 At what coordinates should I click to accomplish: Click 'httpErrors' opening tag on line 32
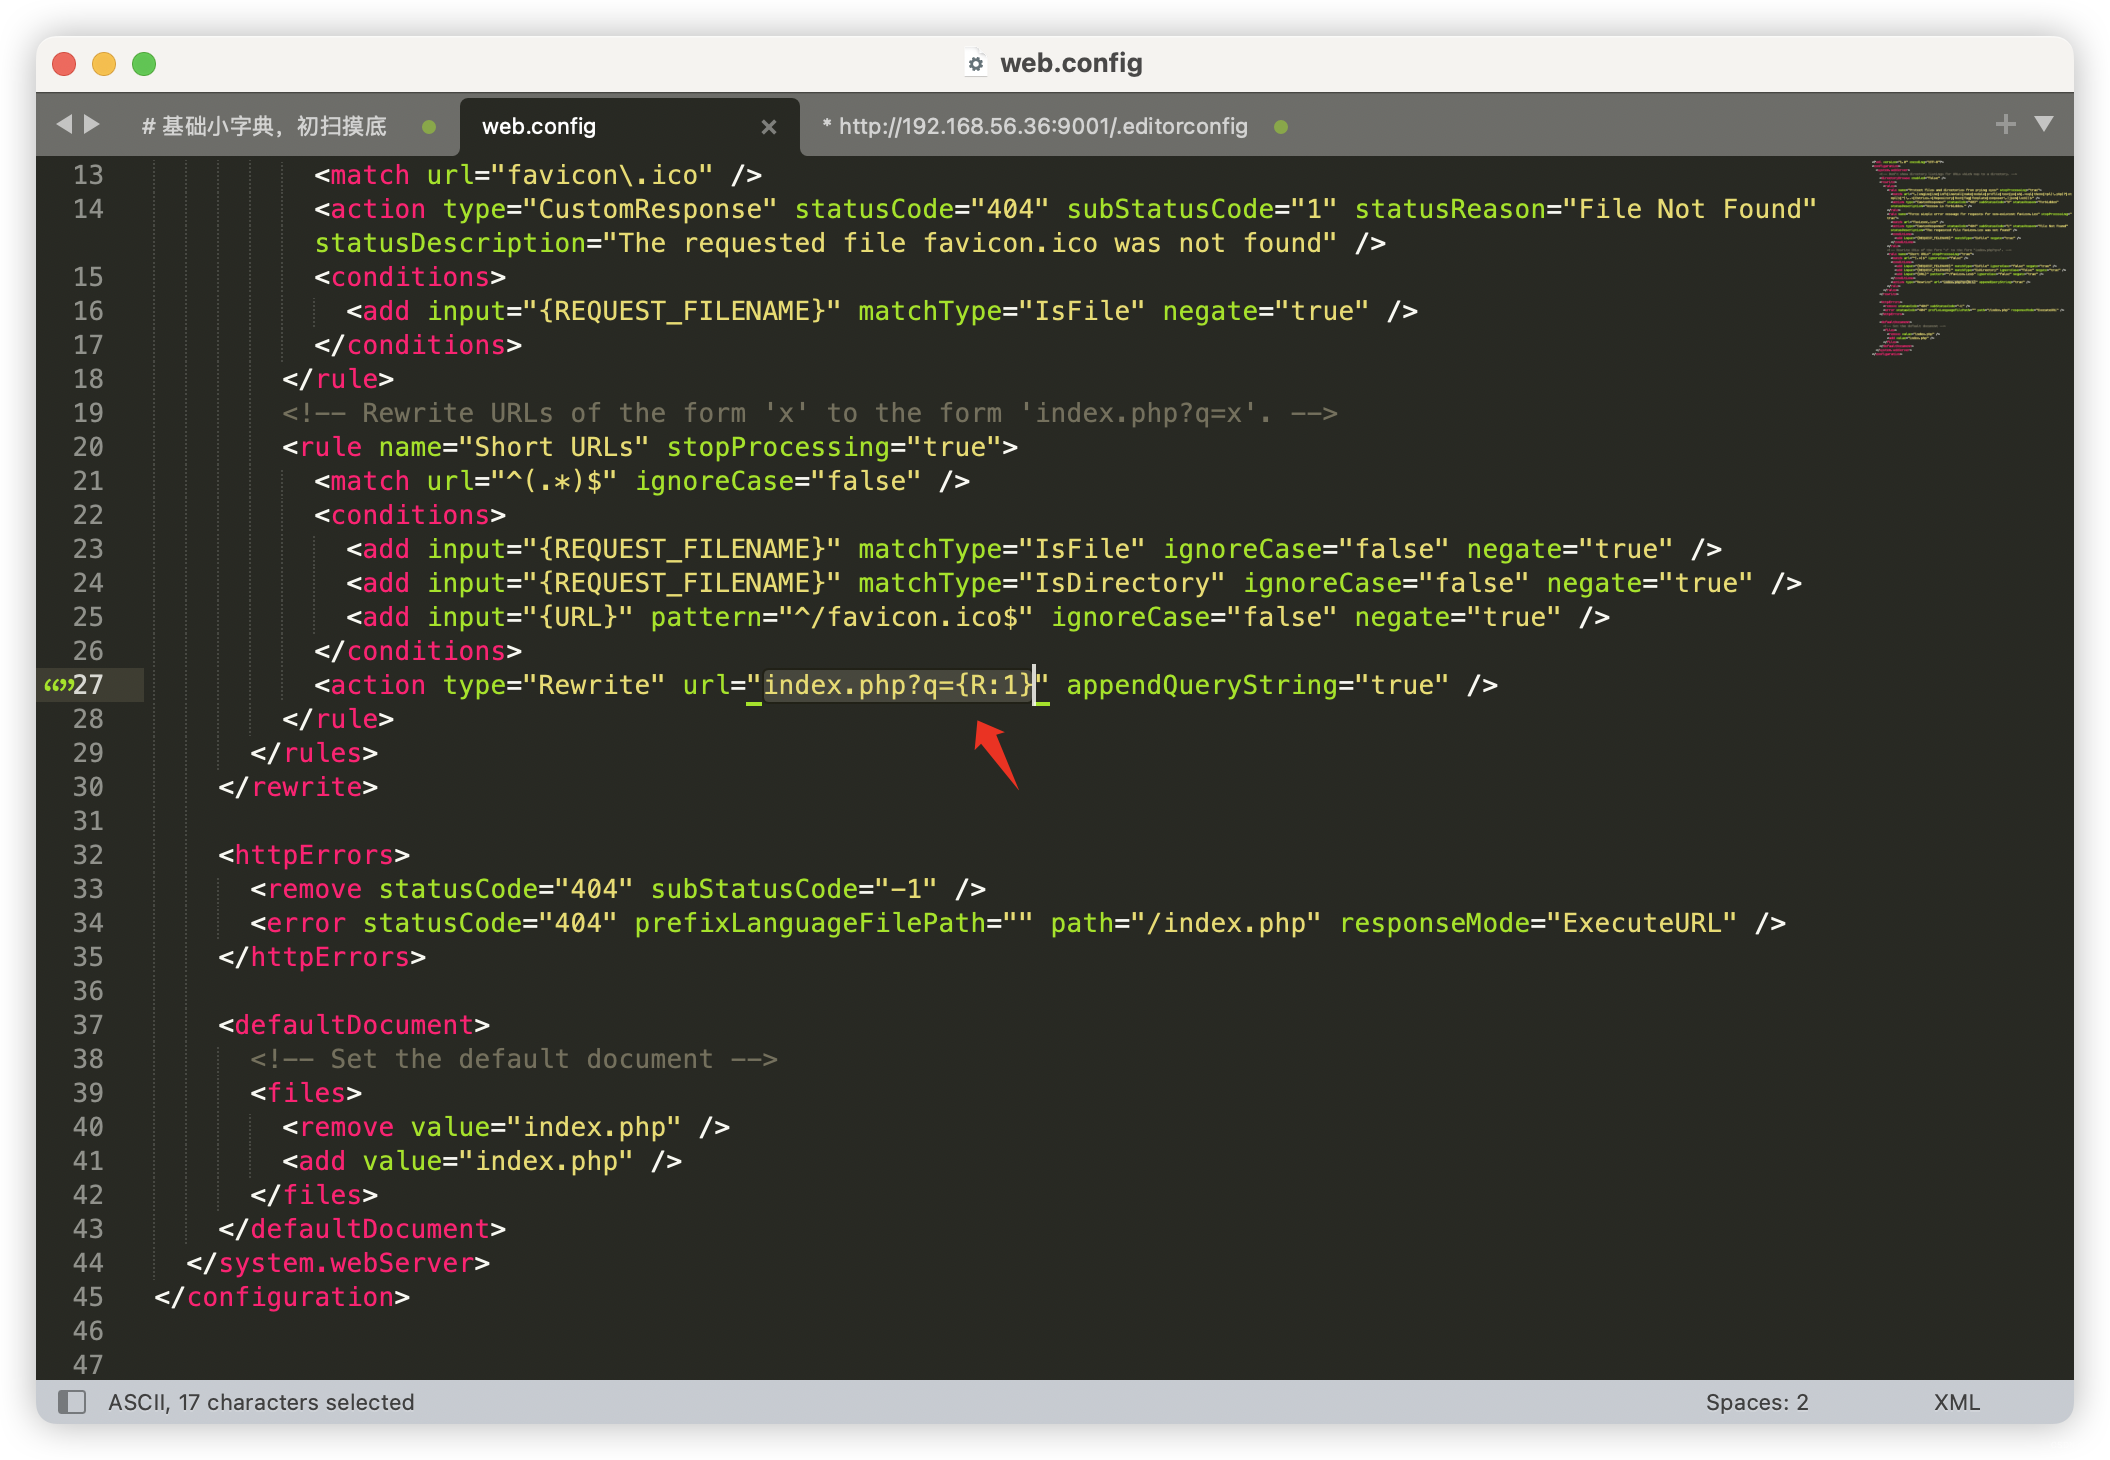pos(315,855)
